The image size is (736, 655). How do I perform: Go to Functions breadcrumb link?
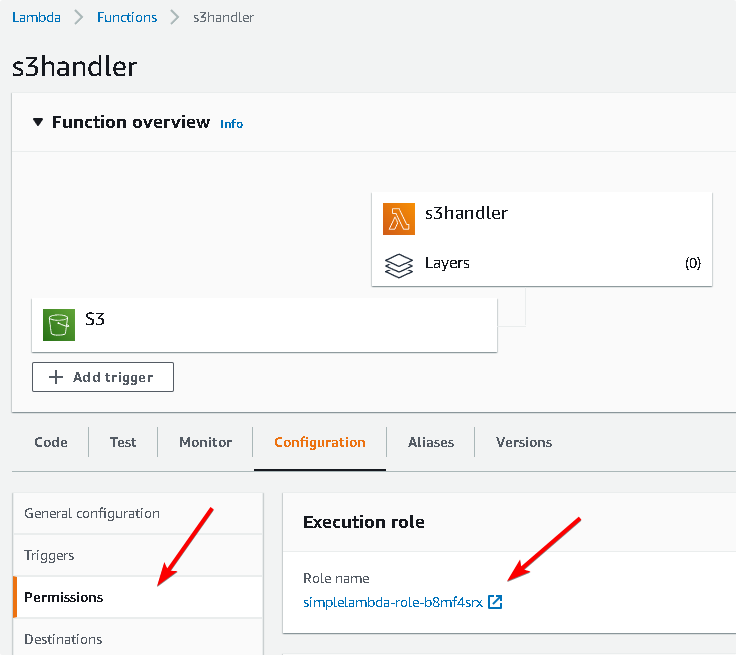point(127,17)
